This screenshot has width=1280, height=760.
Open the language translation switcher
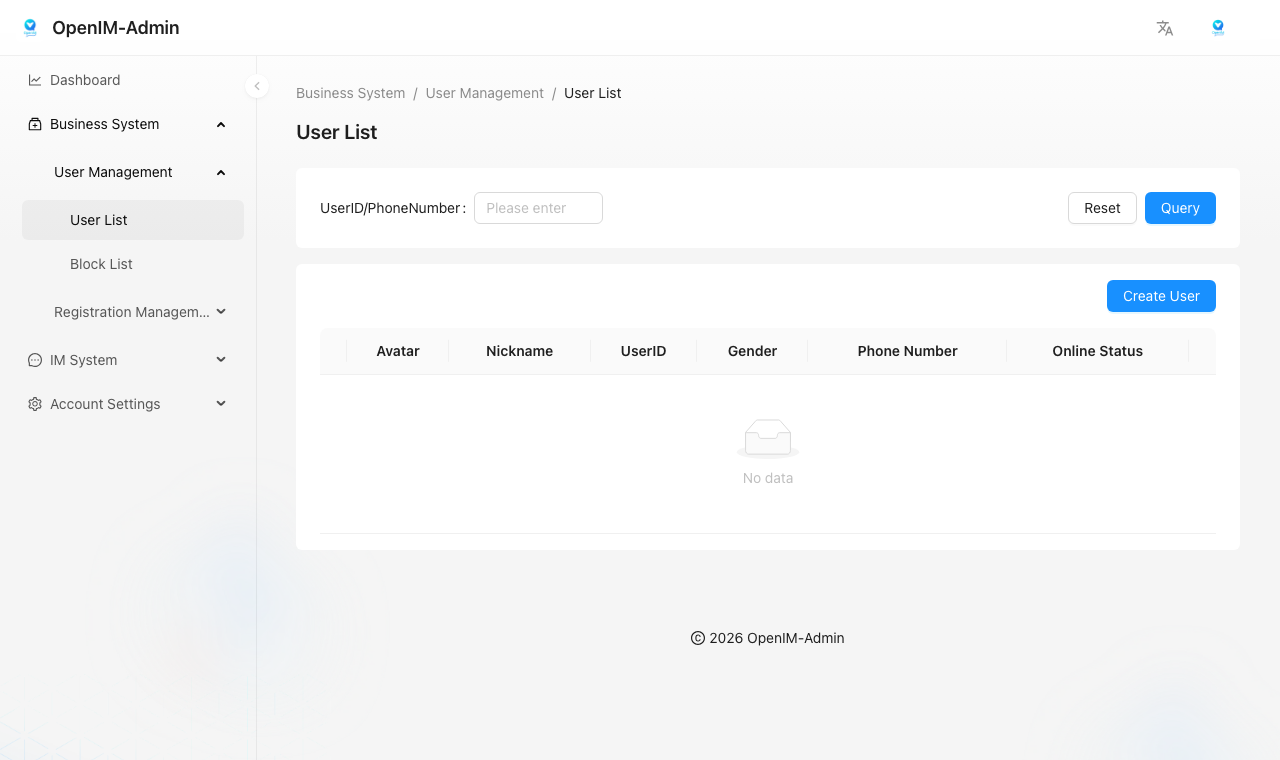point(1164,28)
